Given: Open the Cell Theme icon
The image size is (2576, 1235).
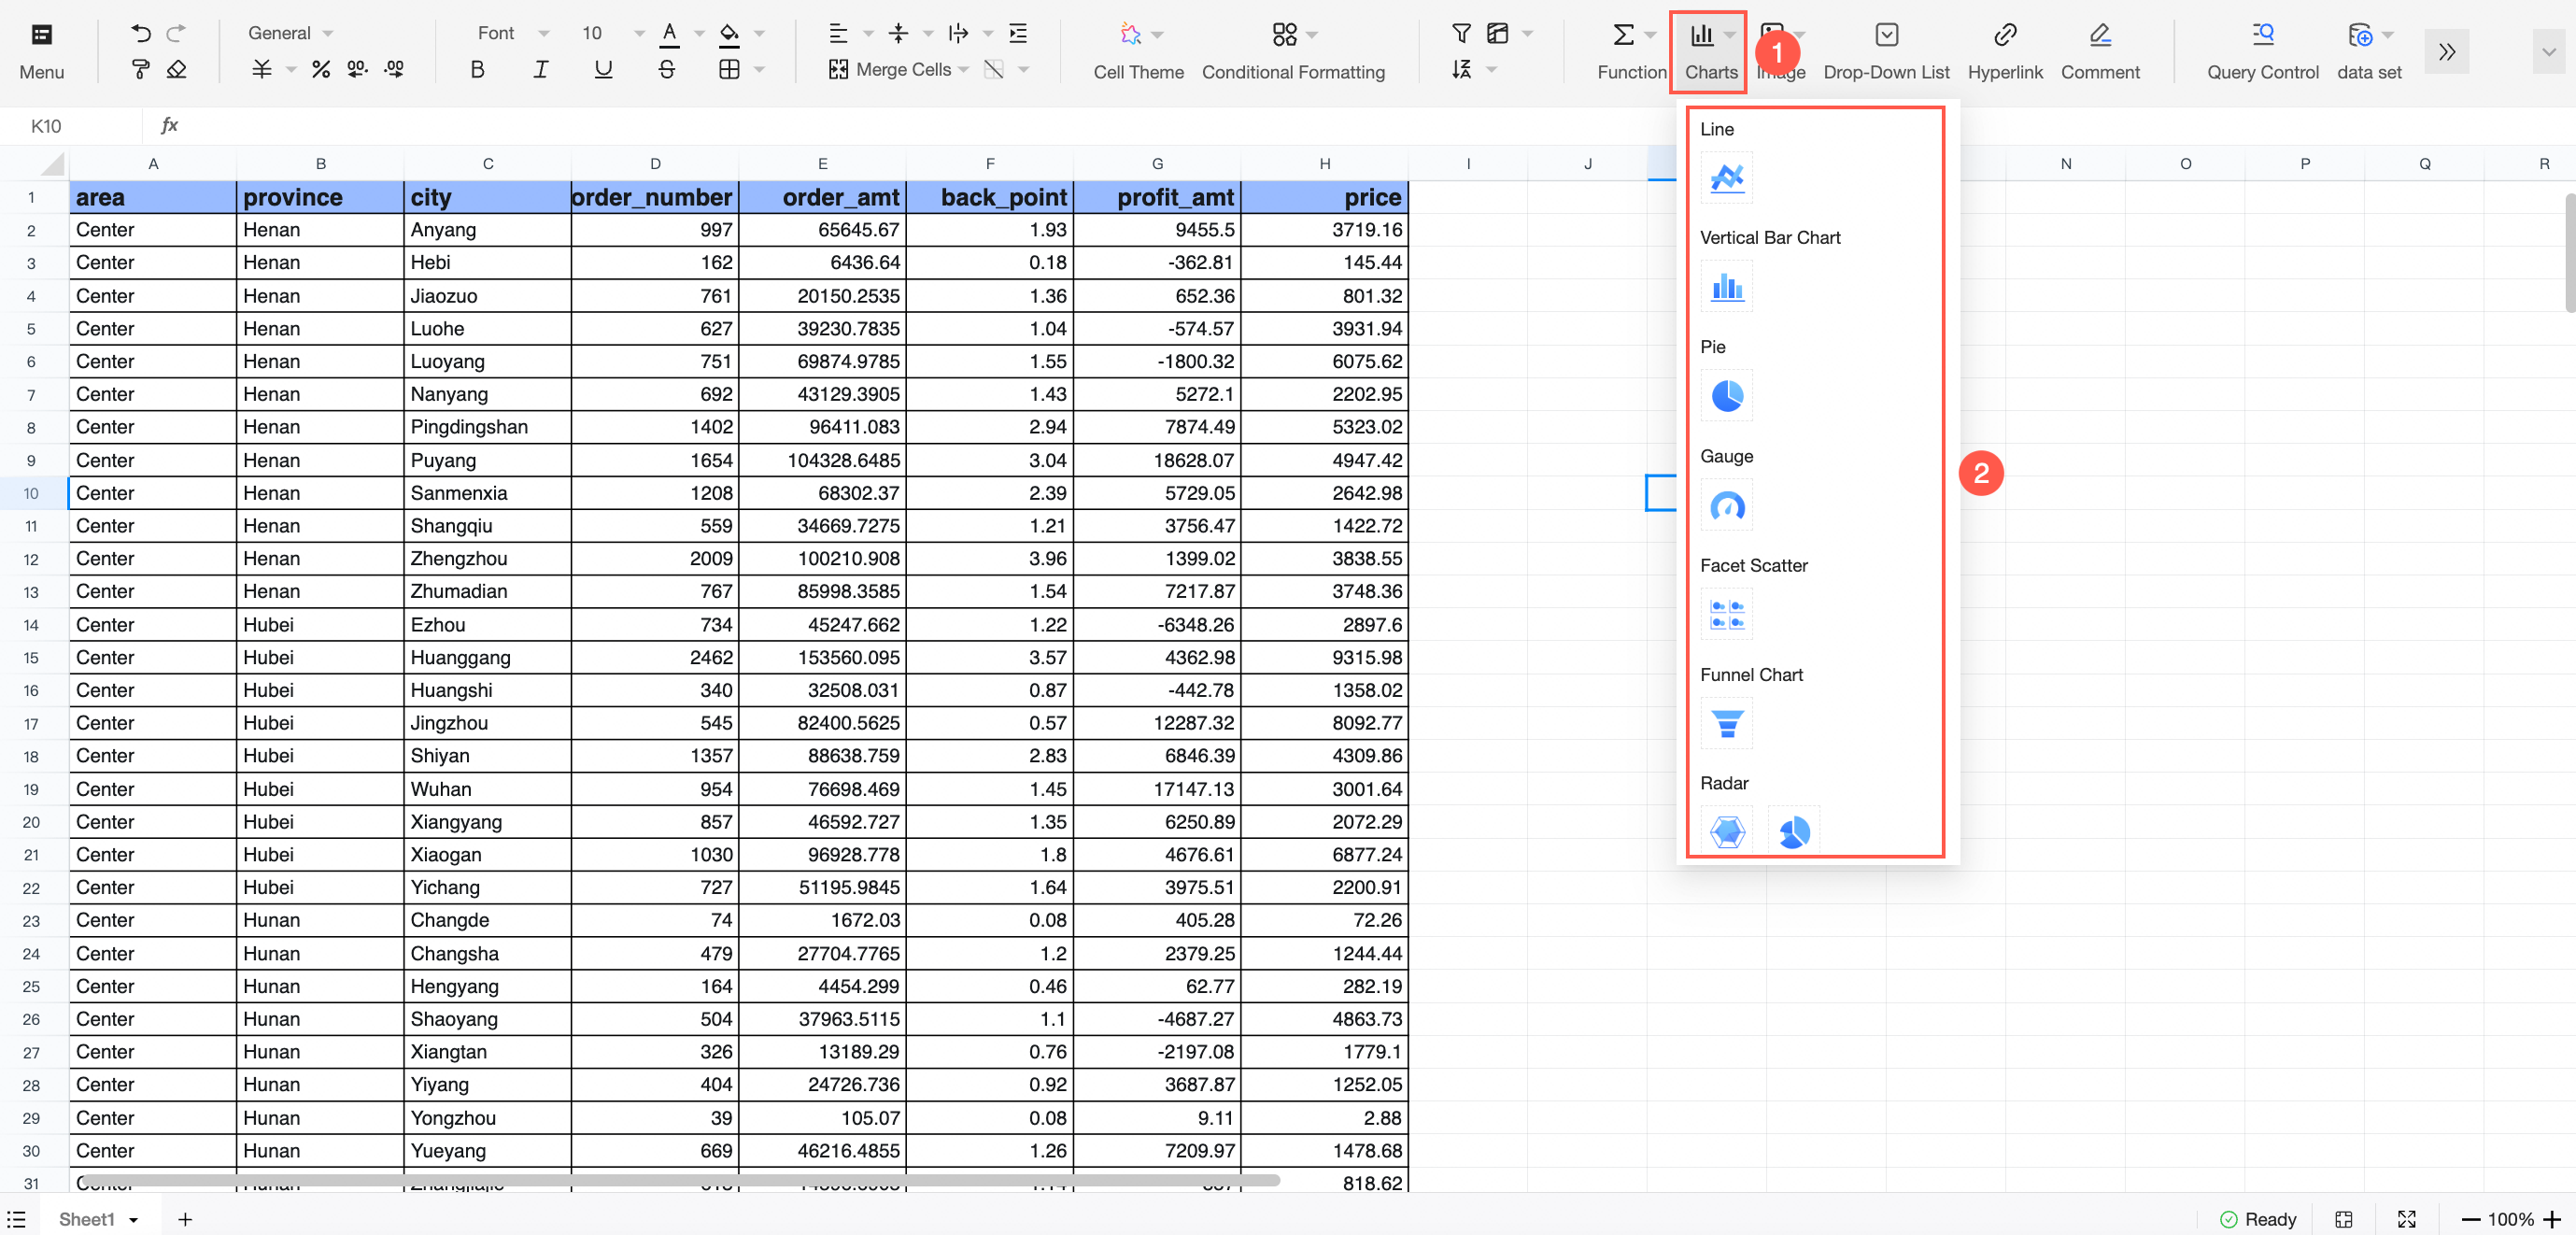Looking at the screenshot, I should (1131, 34).
